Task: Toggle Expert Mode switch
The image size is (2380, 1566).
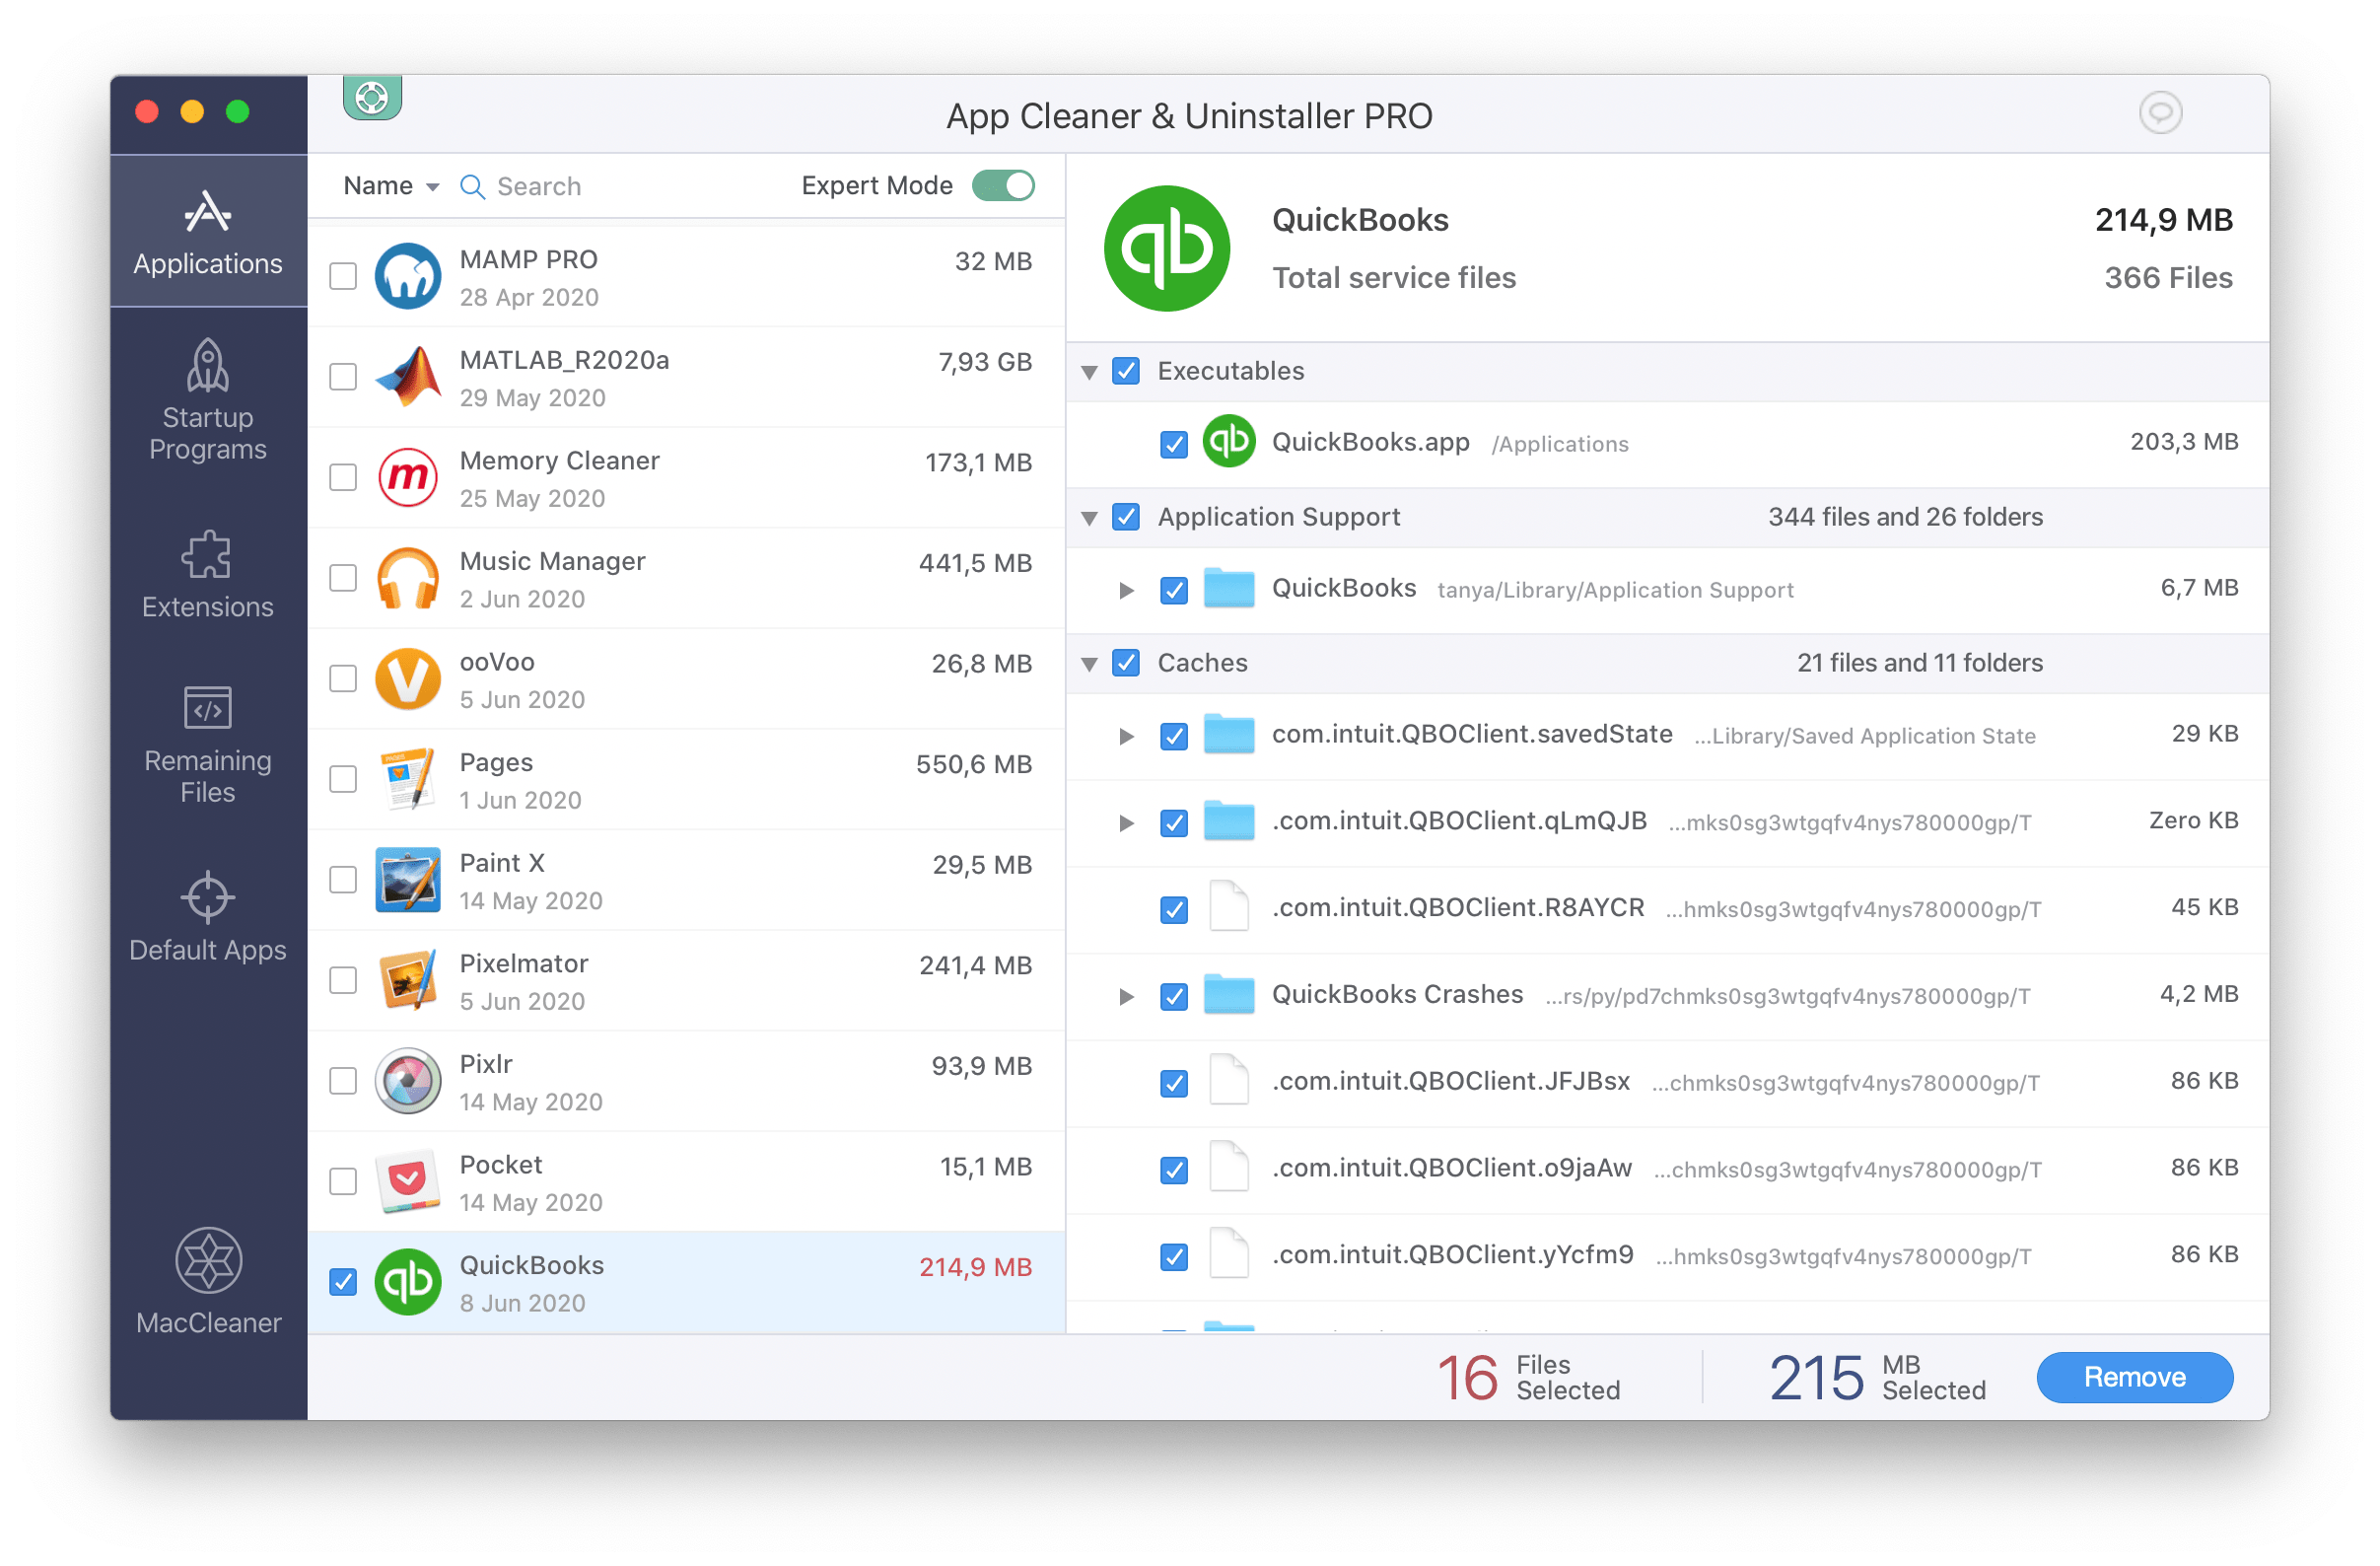Action: (x=1007, y=183)
